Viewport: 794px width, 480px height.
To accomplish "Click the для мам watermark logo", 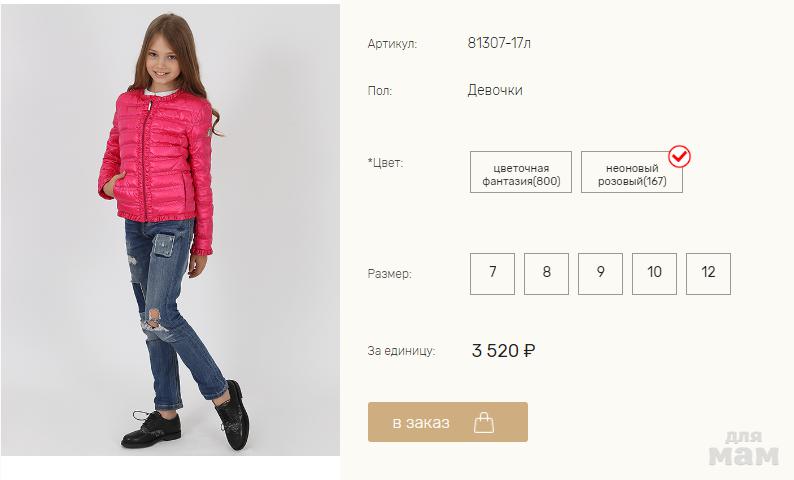I will pos(743,450).
